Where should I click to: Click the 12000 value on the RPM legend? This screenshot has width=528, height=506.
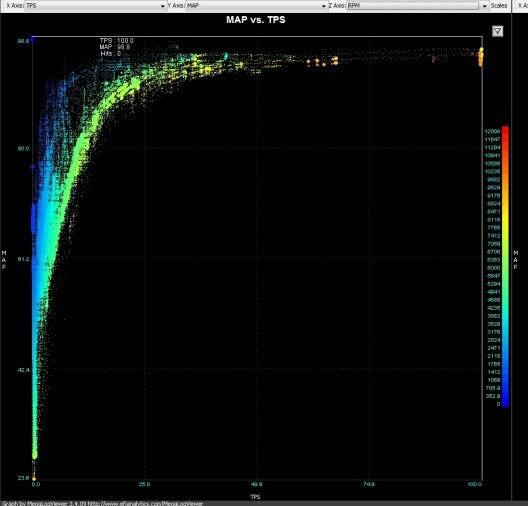click(492, 131)
